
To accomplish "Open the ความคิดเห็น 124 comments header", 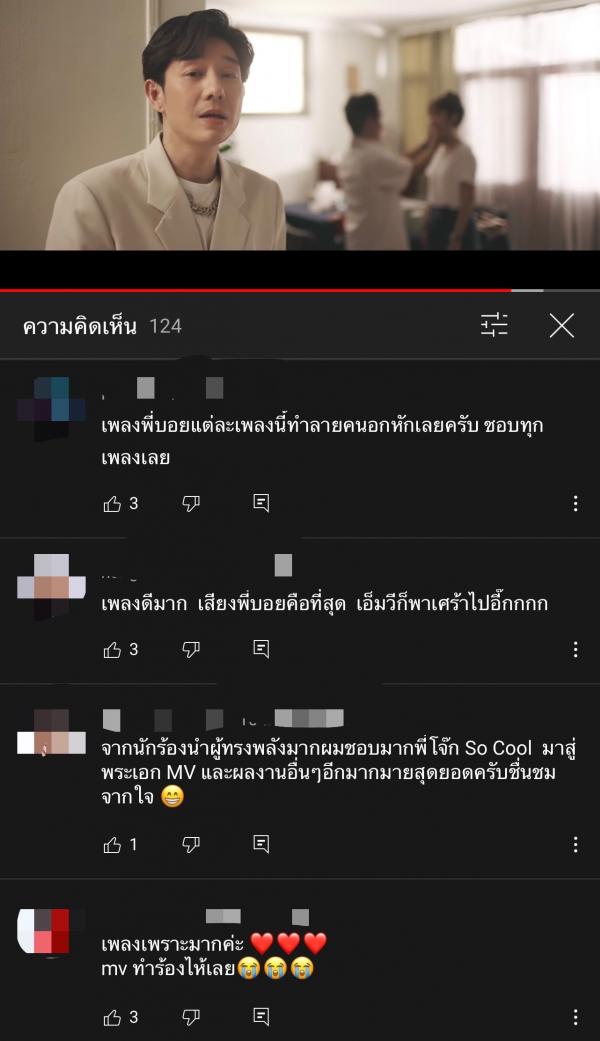I will click(102, 326).
